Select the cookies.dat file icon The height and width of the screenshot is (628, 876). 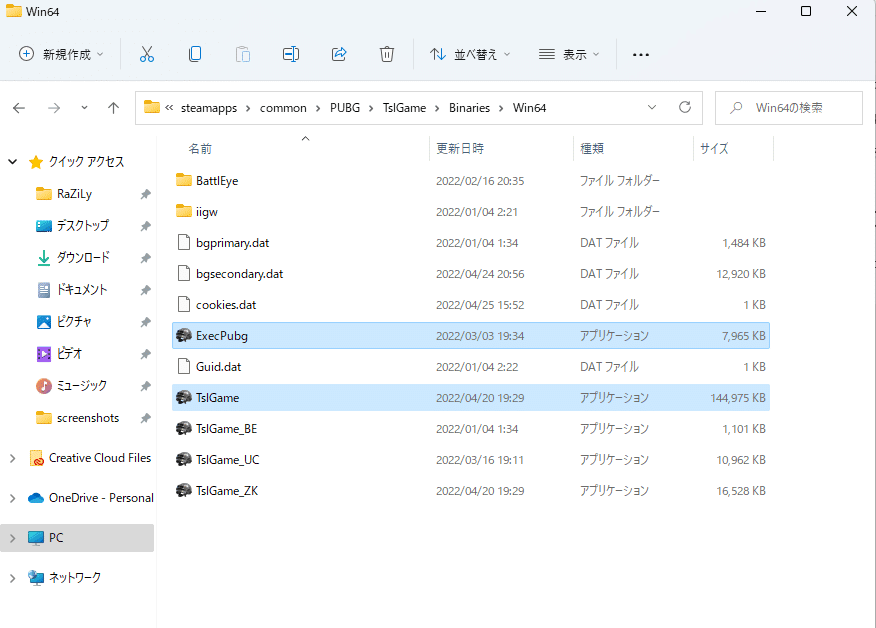pyautogui.click(x=184, y=305)
